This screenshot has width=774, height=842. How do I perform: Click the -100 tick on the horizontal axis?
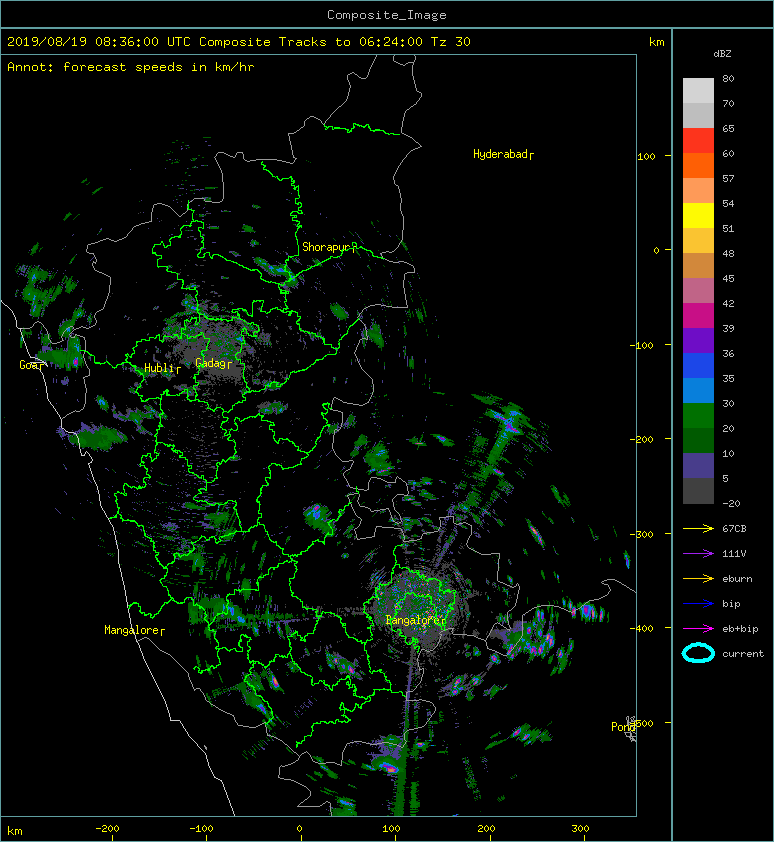[201, 829]
